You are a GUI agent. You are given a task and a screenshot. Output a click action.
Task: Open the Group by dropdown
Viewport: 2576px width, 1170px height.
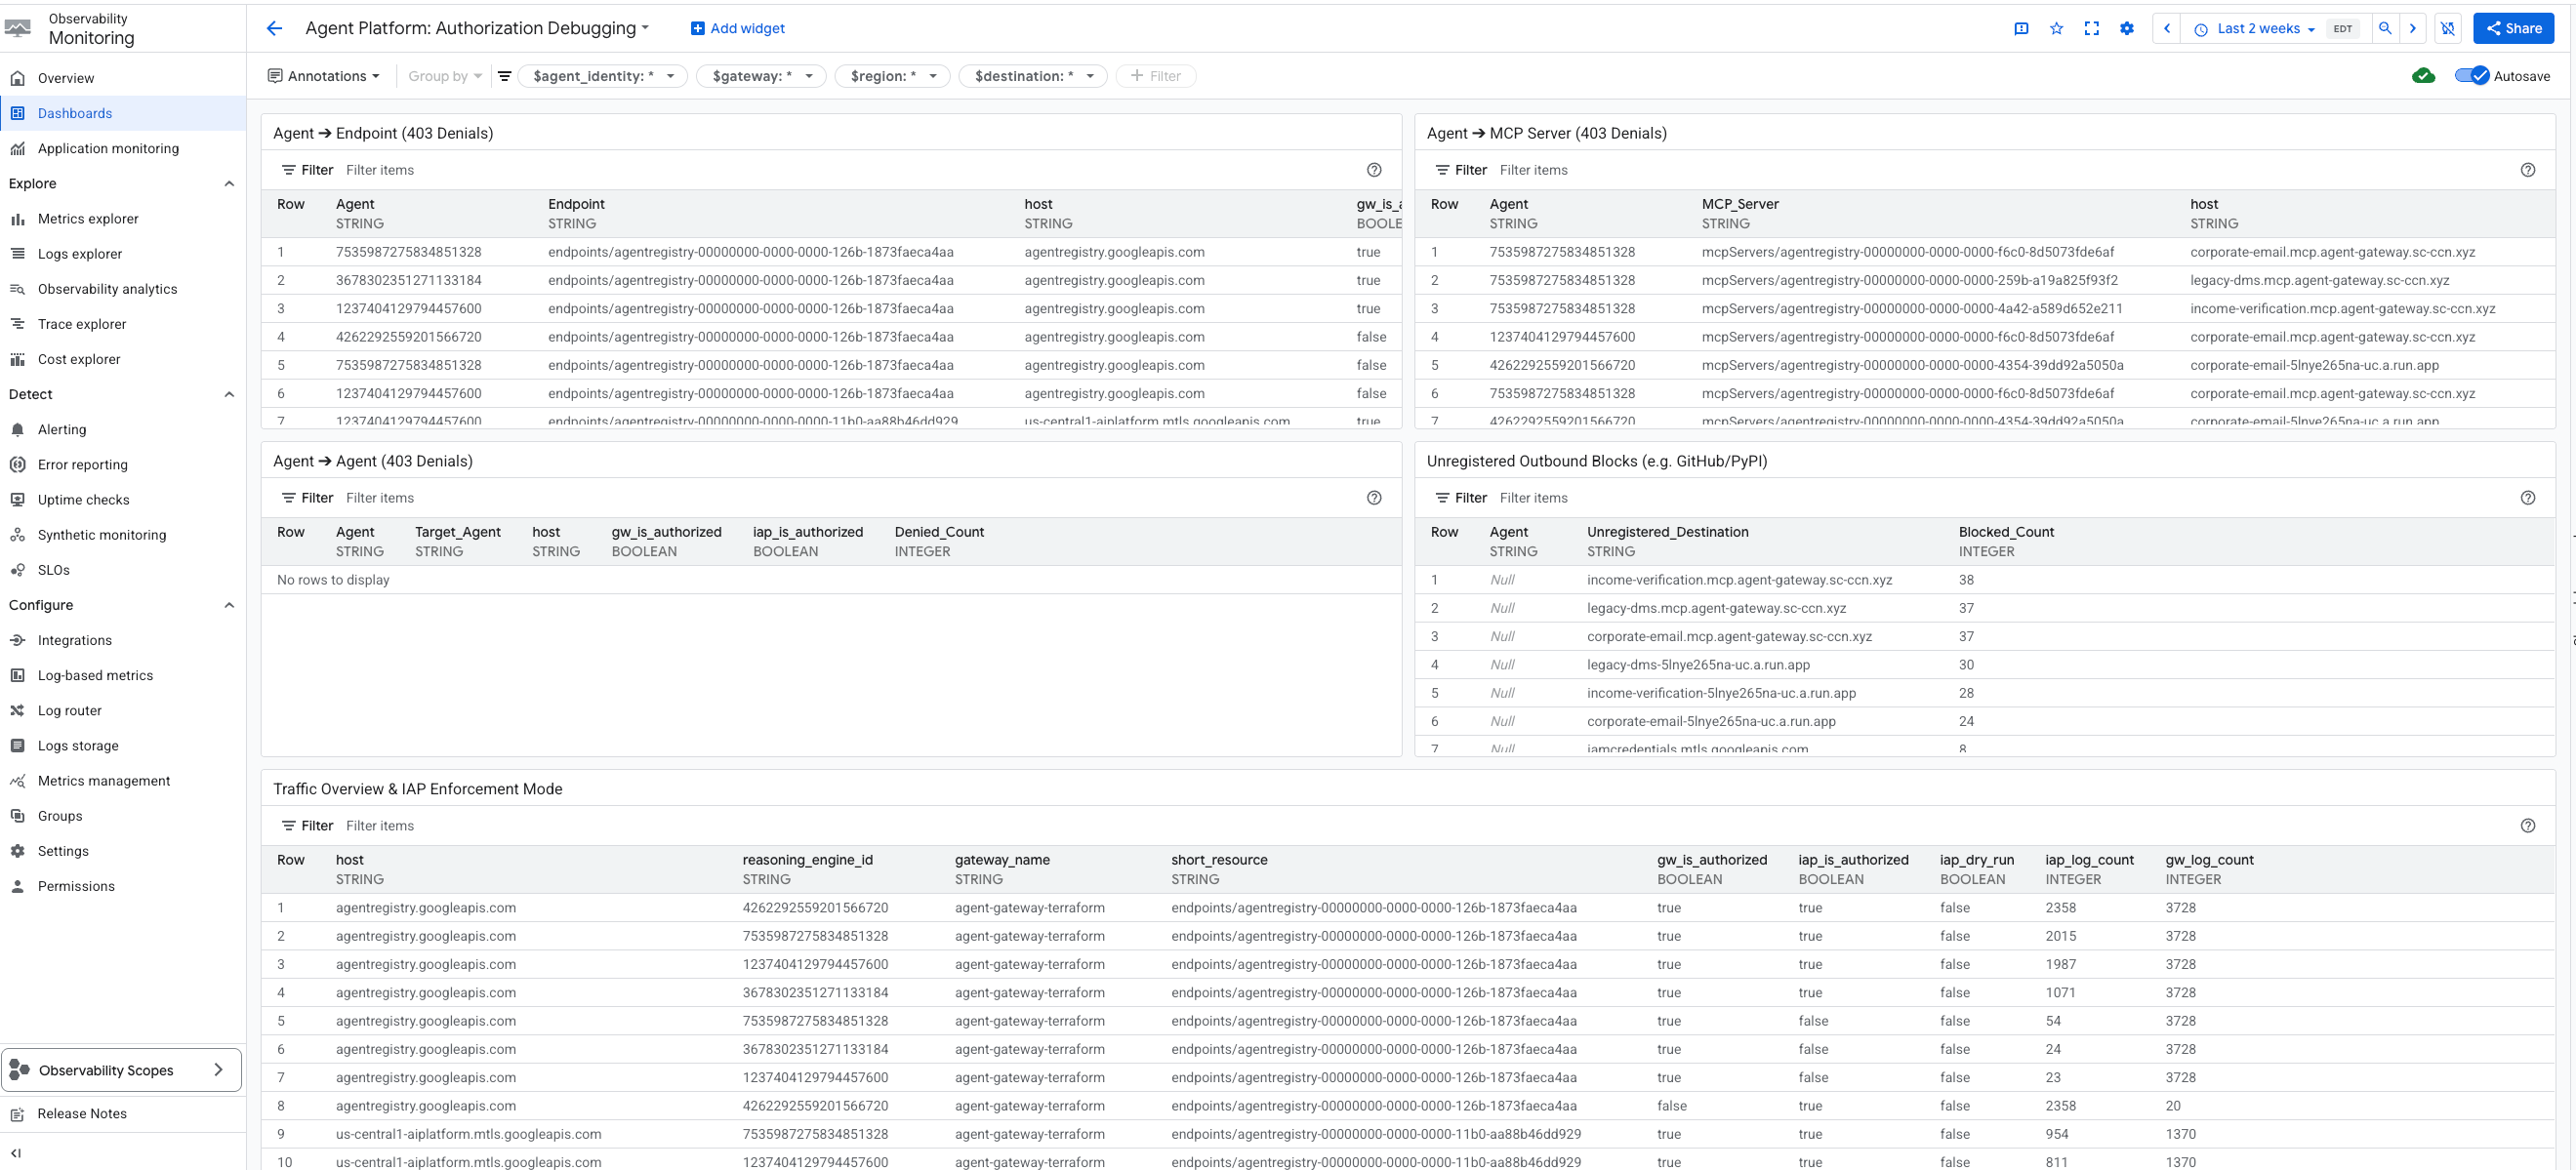(445, 76)
